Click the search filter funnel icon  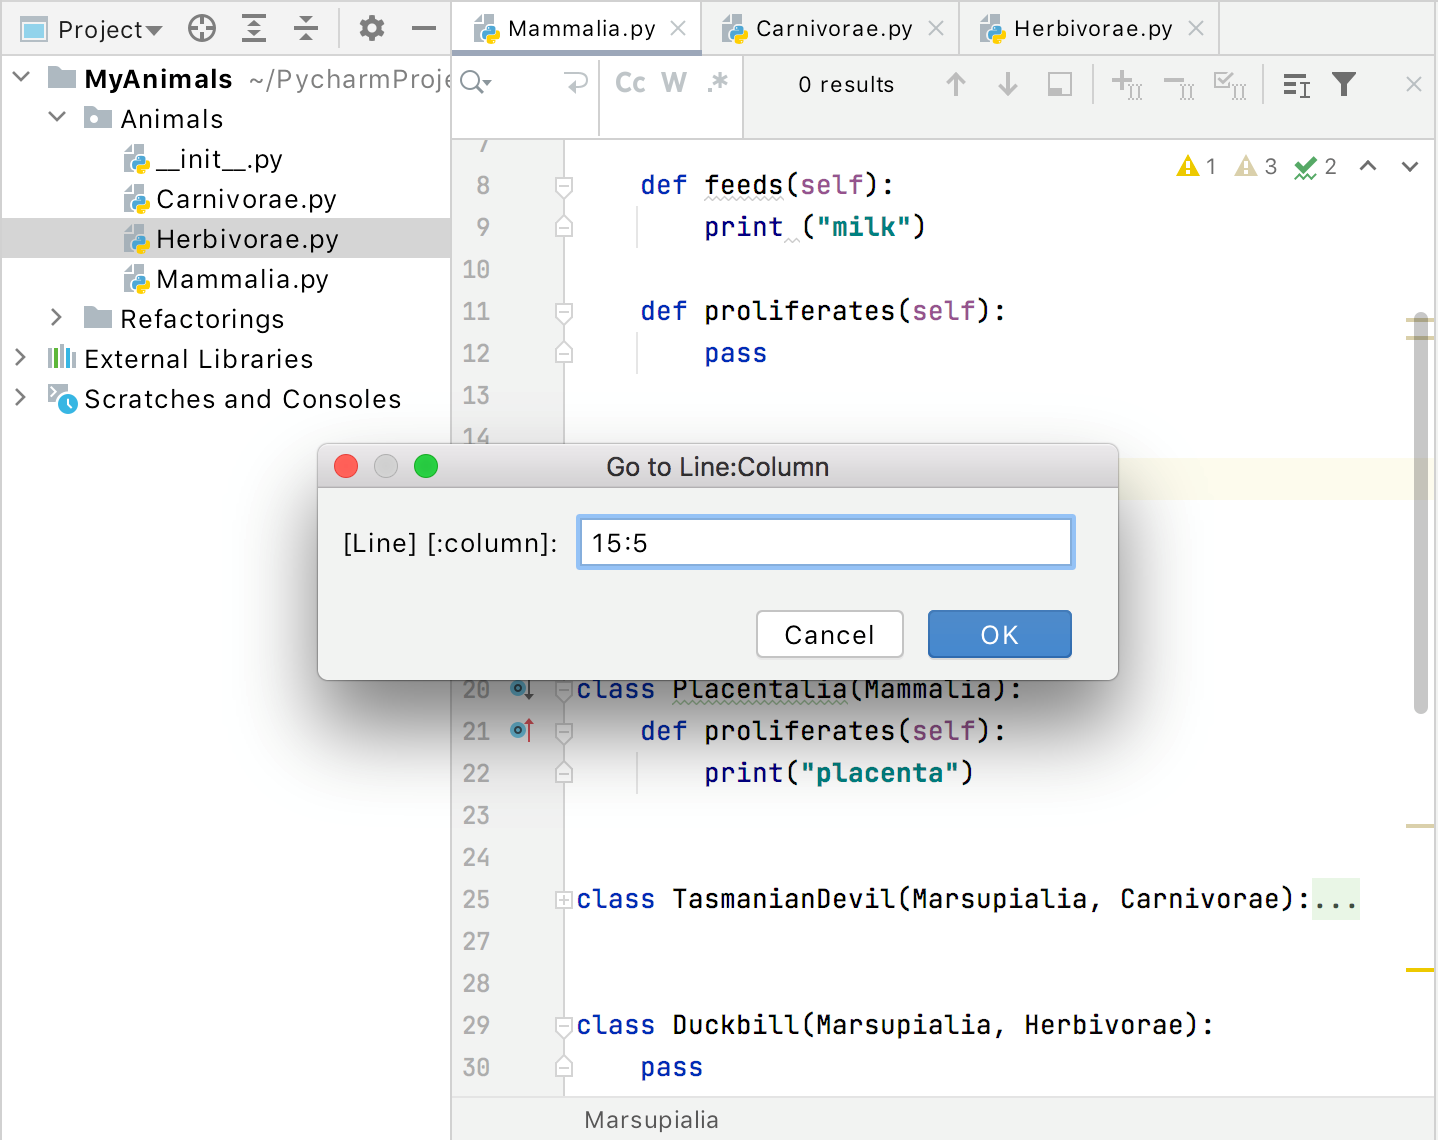point(1345,85)
